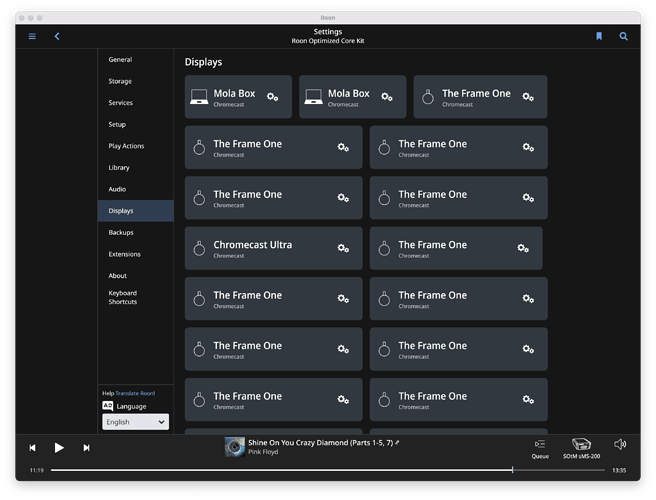
Task: Select the Displays settings tab
Action: (136, 211)
